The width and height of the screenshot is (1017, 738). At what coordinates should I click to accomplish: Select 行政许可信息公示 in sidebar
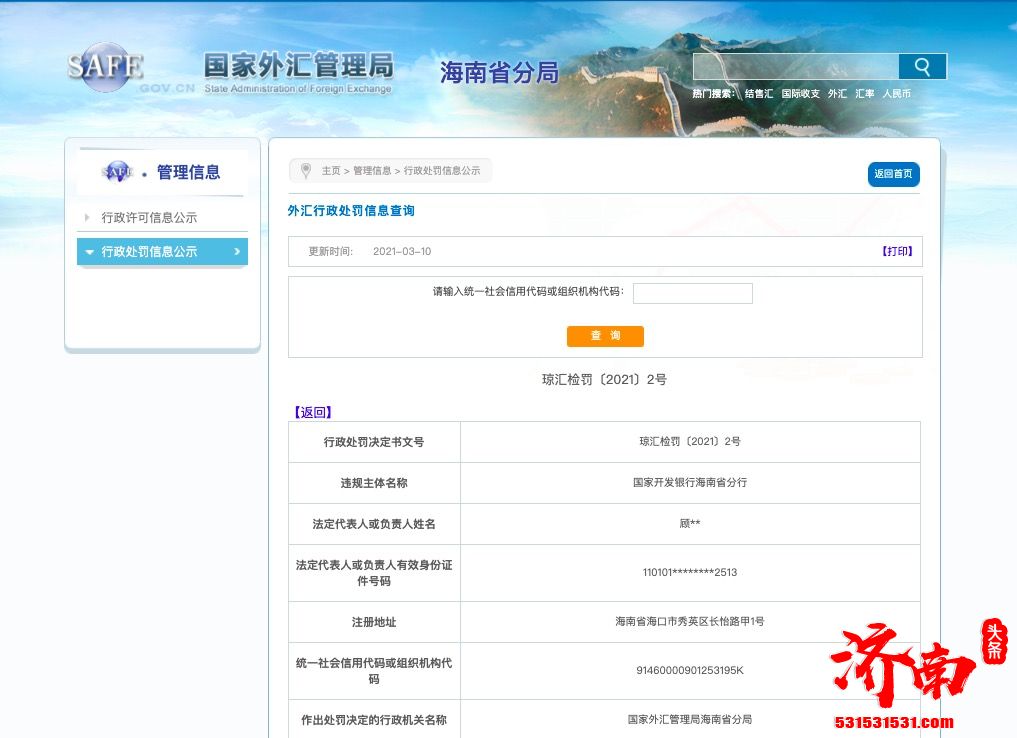tap(147, 217)
